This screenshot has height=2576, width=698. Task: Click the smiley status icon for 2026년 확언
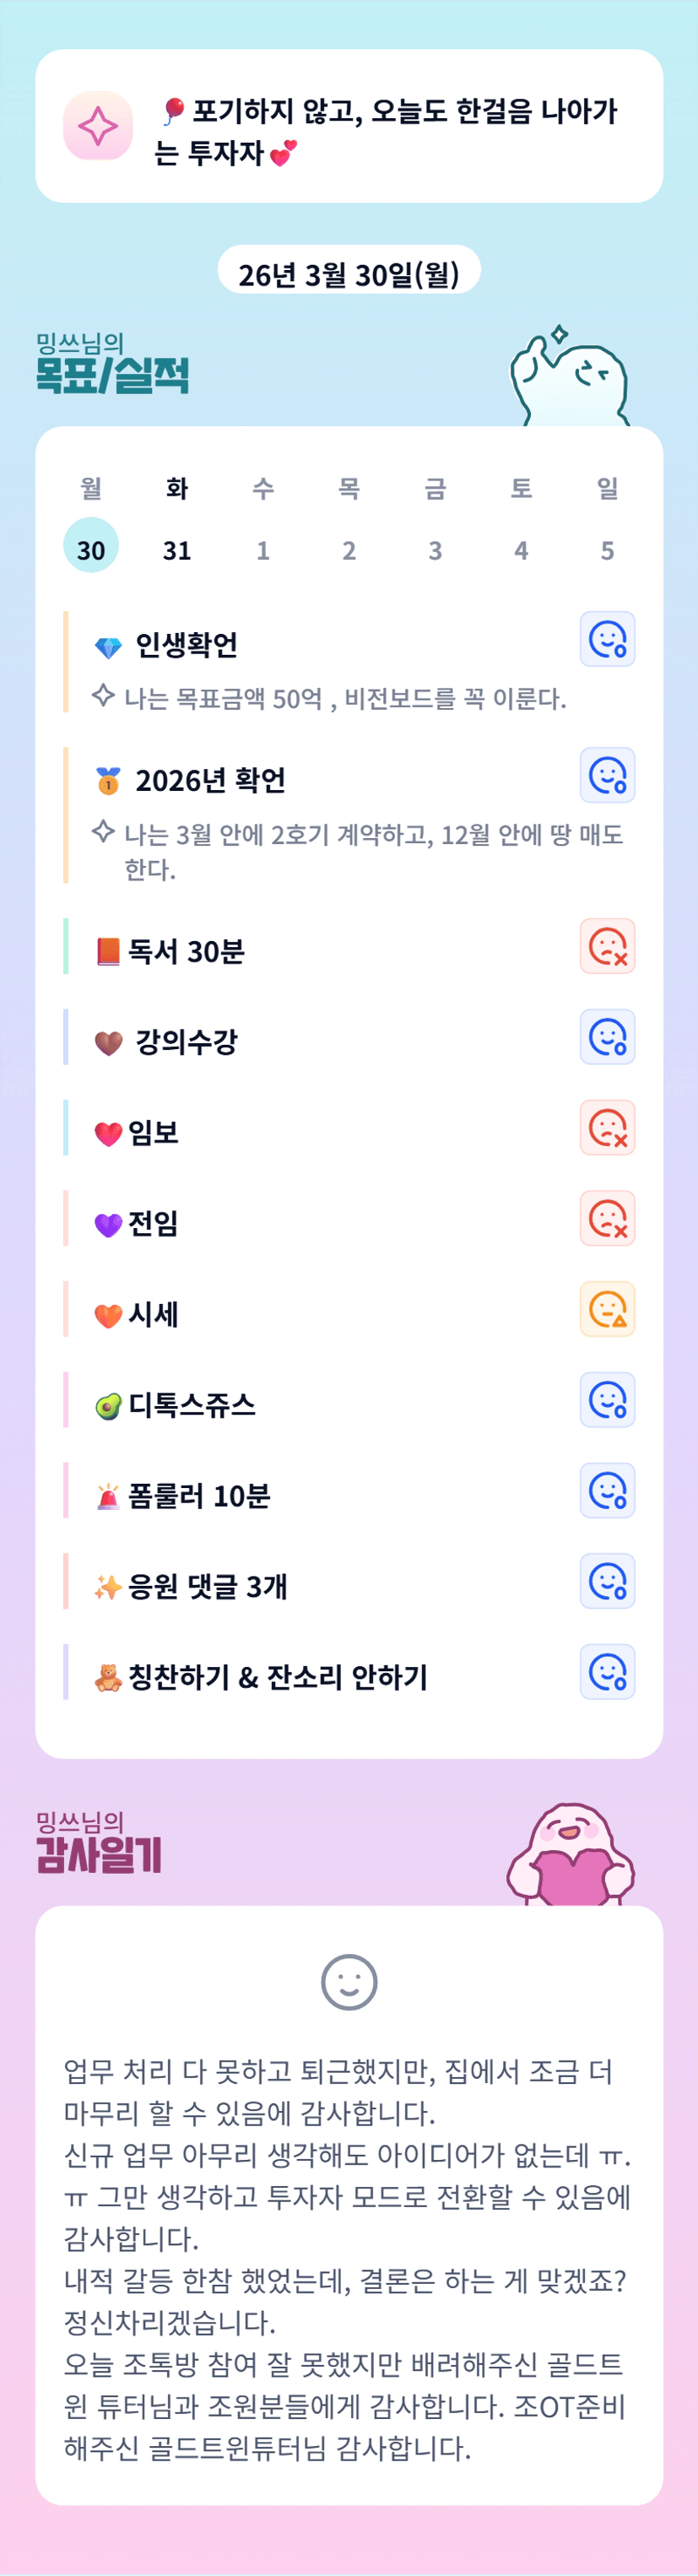607,775
